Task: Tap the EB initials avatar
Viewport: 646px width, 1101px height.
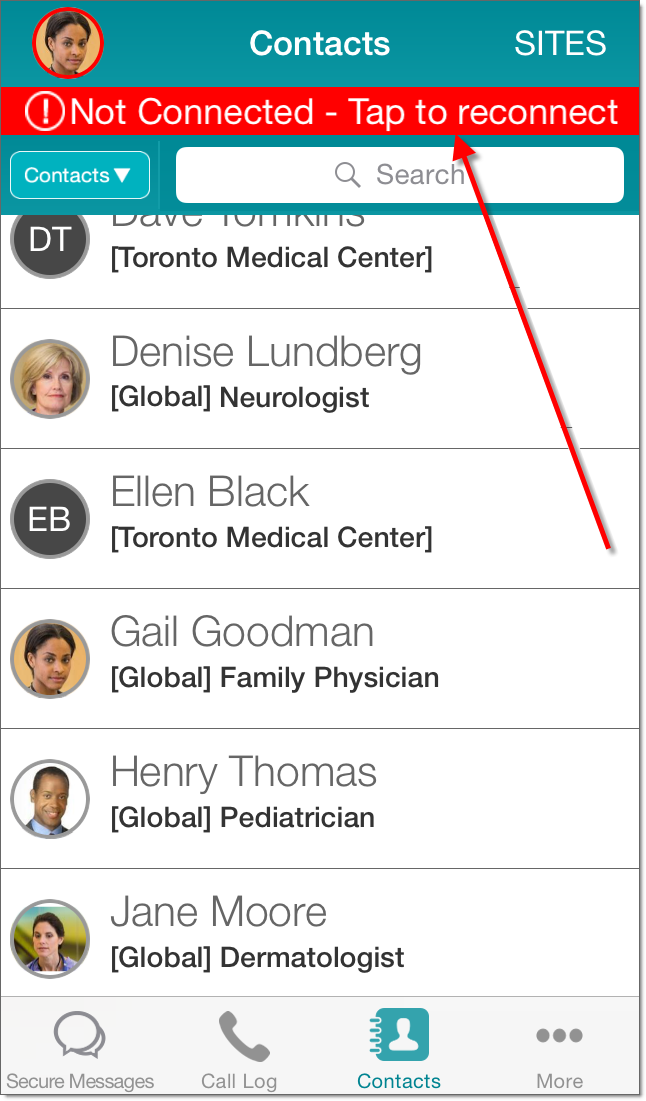Action: click(x=50, y=519)
